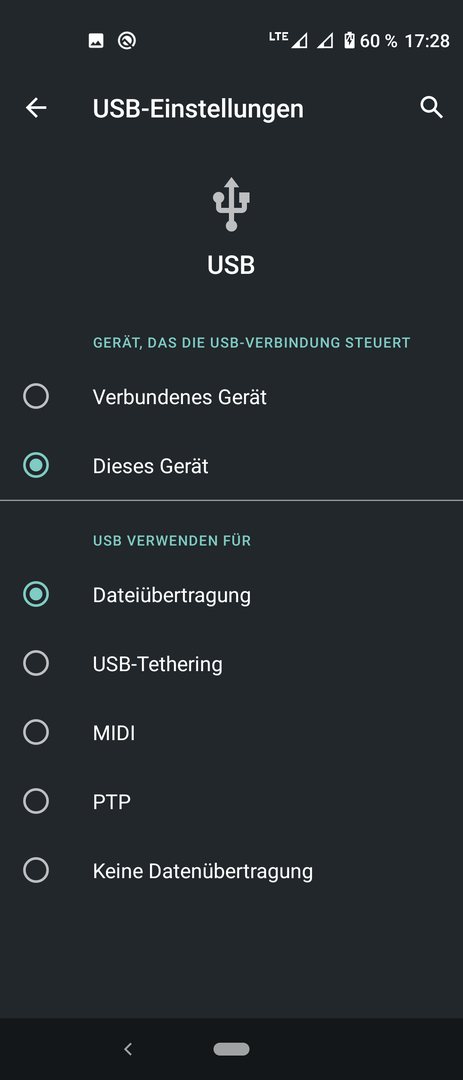463x1080 pixels.
Task: Tap the battery status icon
Action: pos(349,41)
